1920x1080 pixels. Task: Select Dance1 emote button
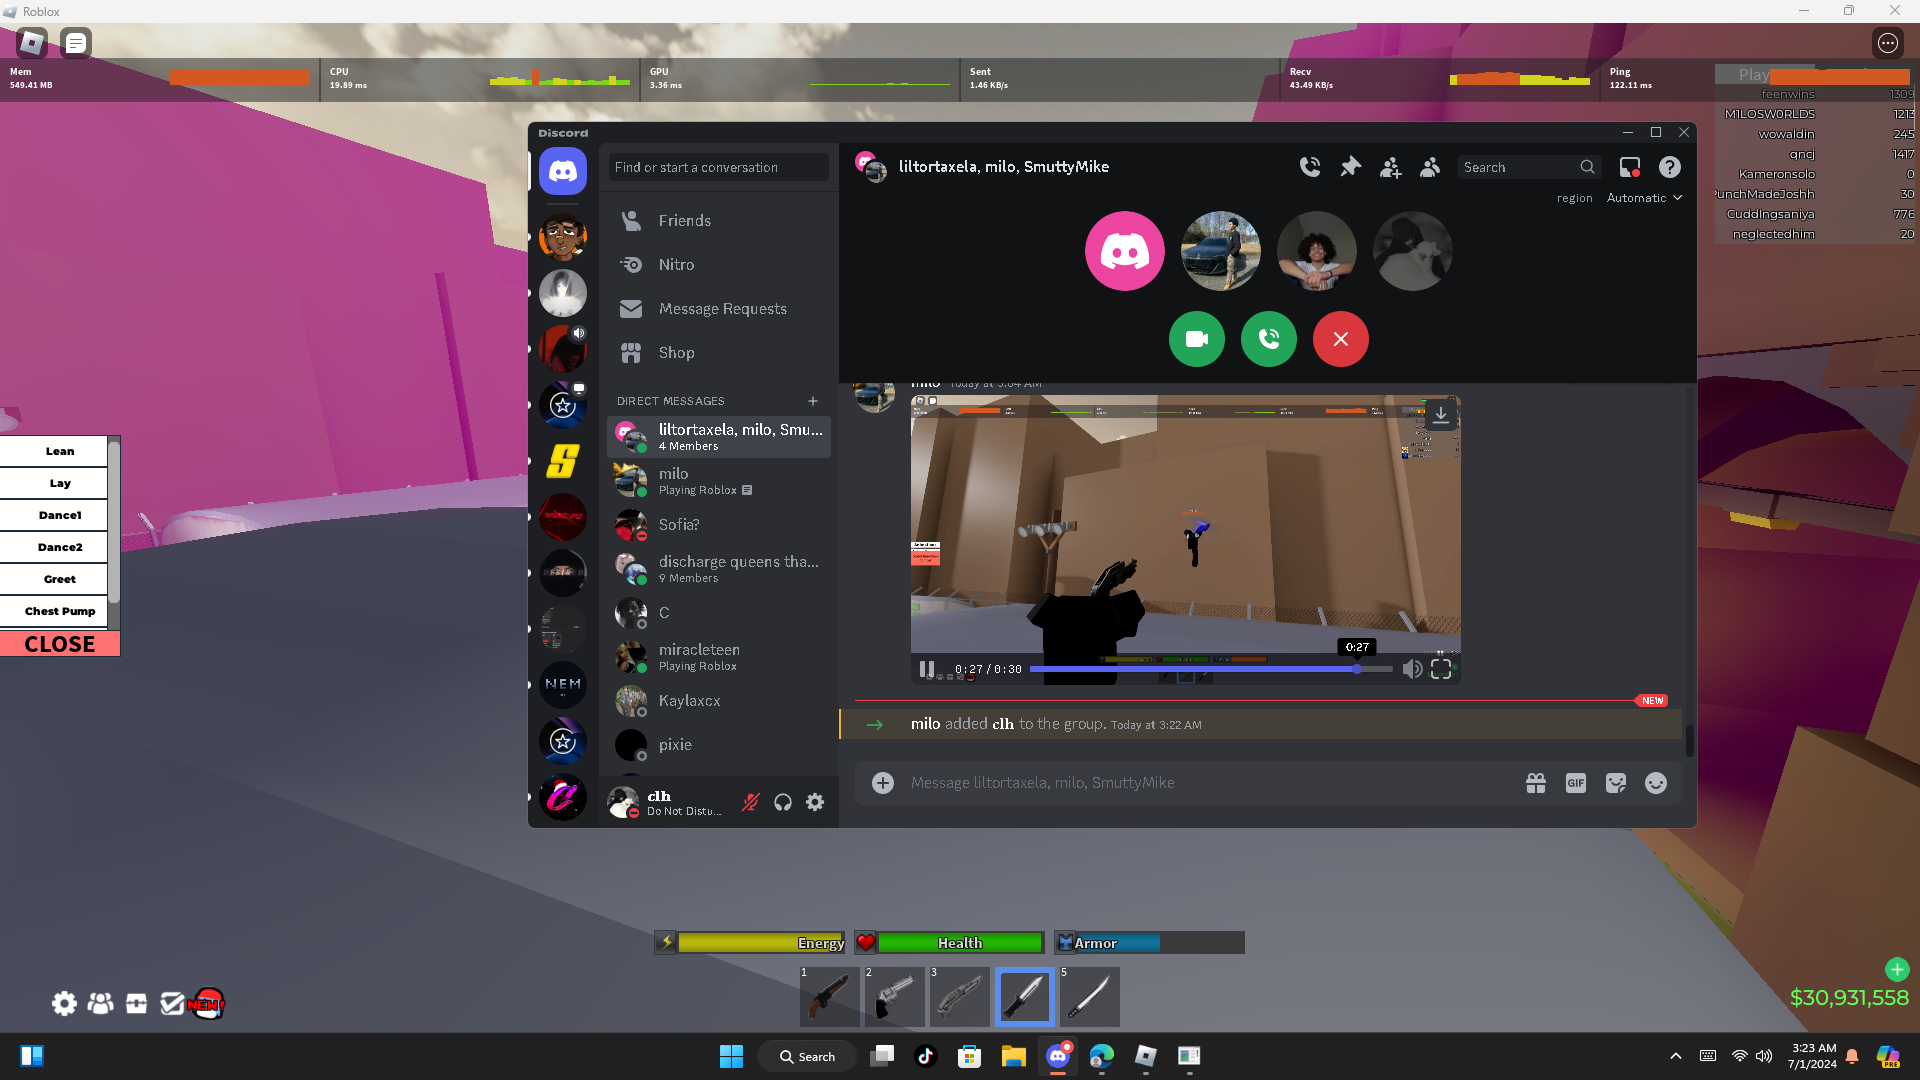click(x=54, y=515)
